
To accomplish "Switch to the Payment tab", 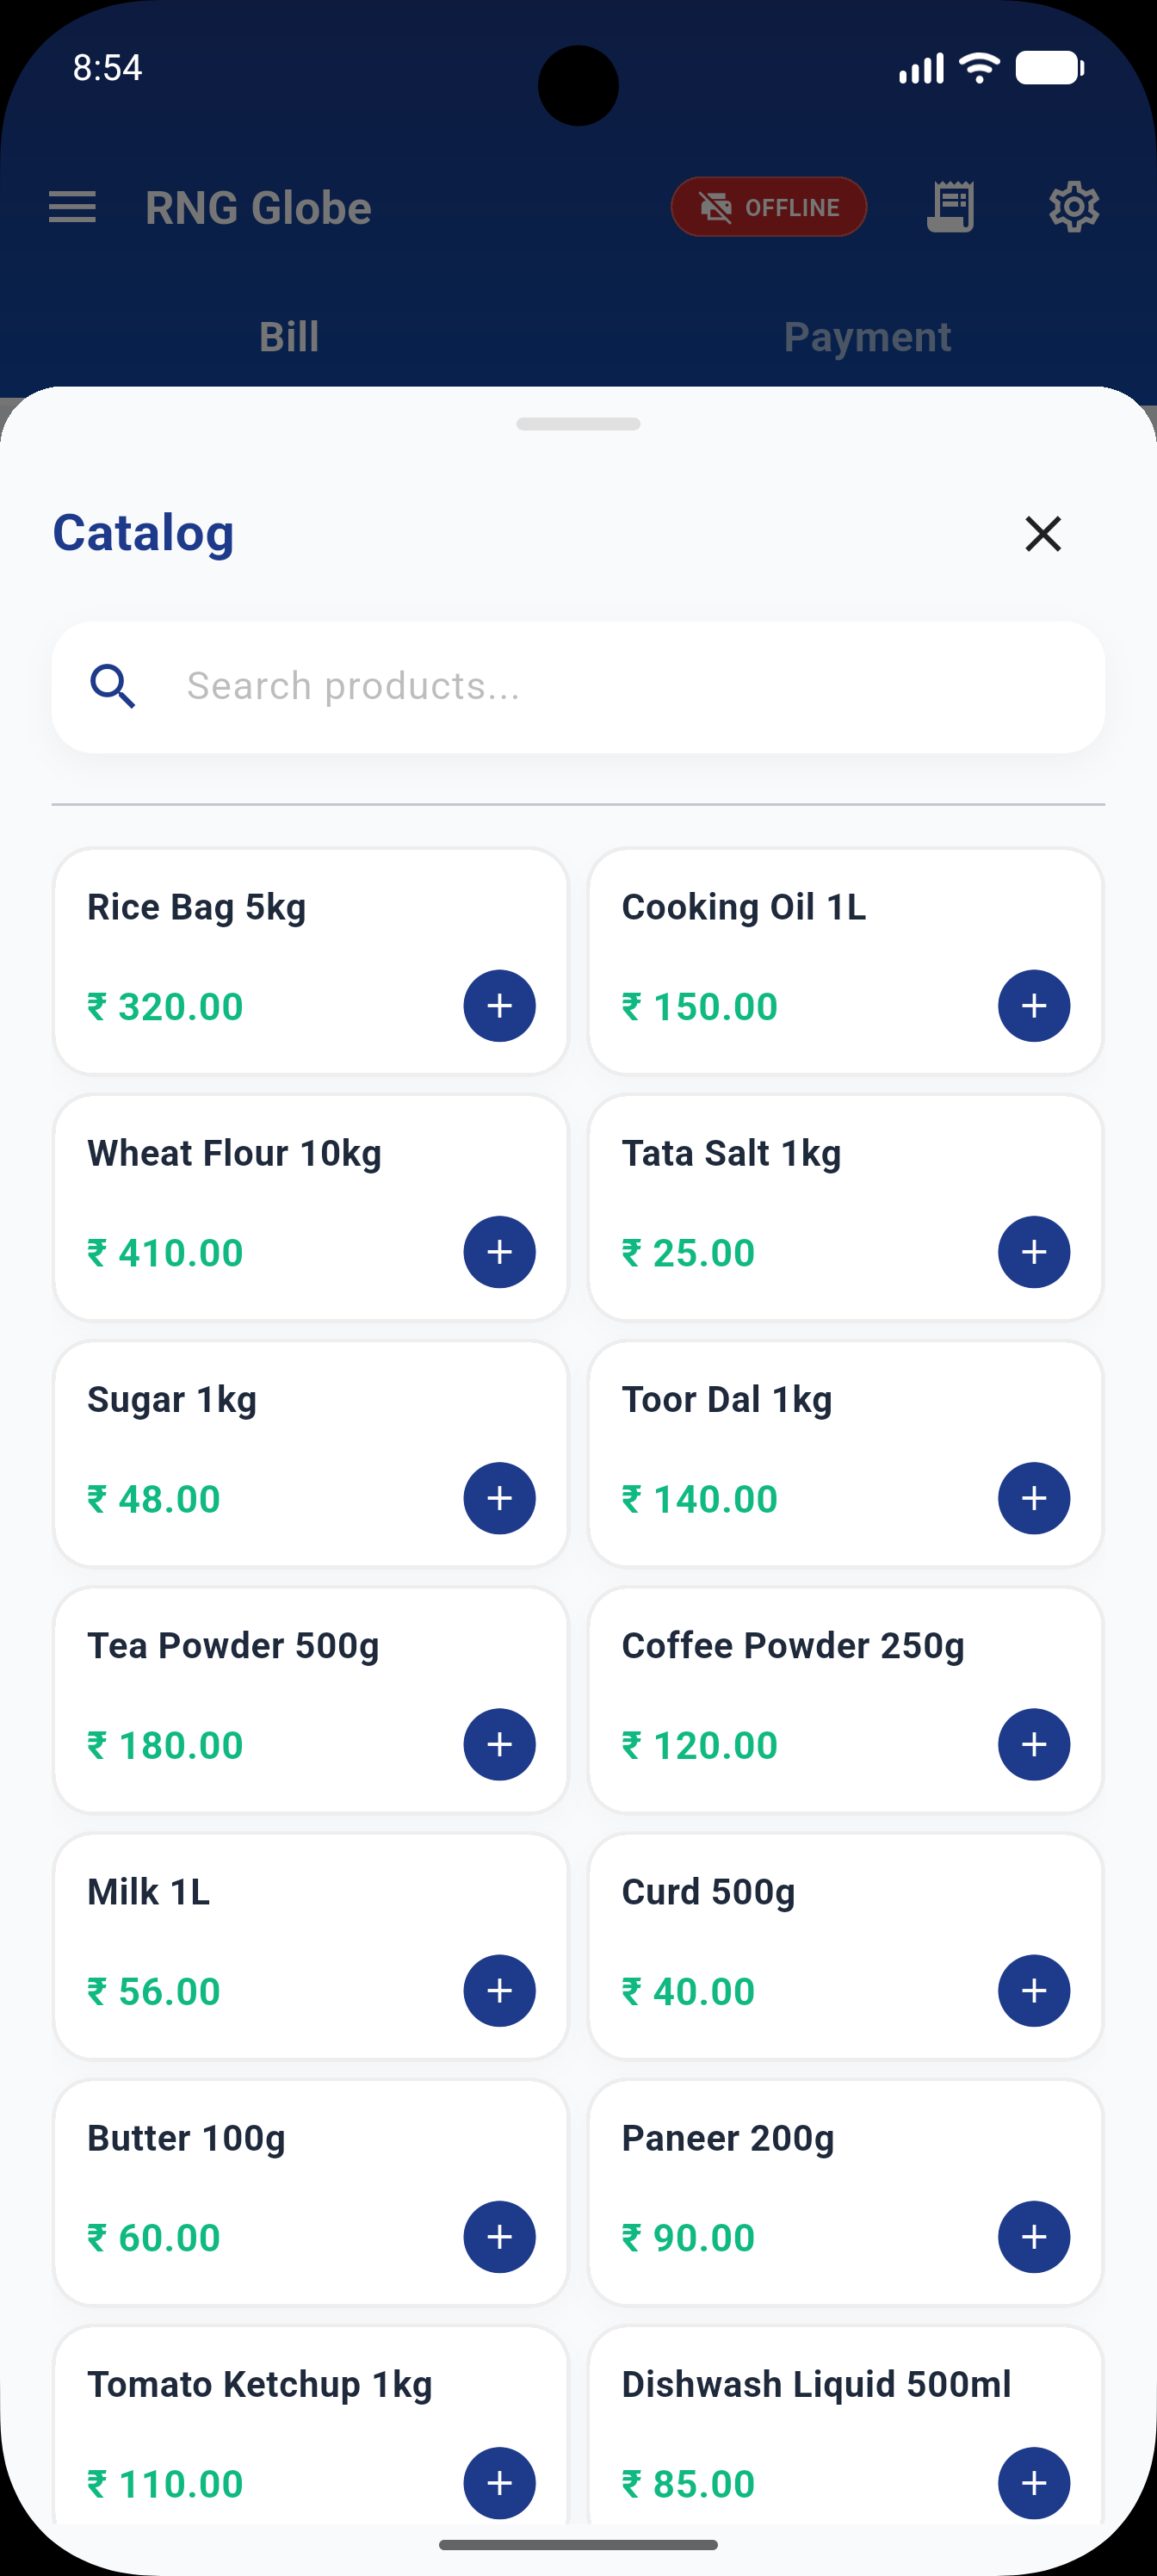I will (867, 337).
